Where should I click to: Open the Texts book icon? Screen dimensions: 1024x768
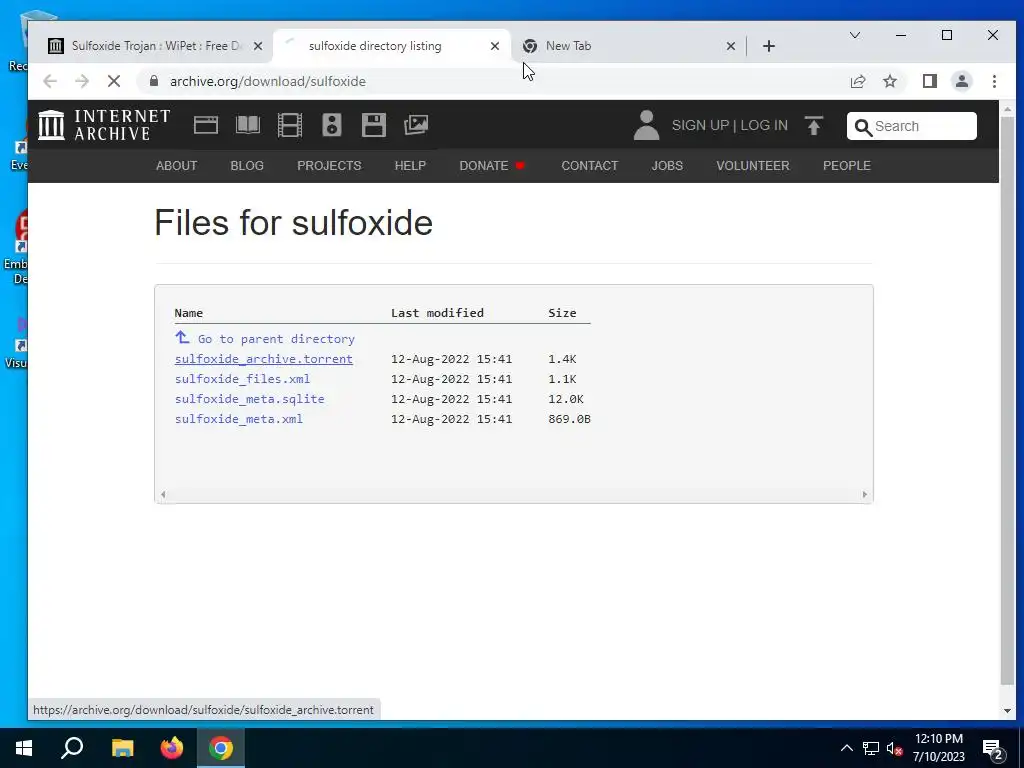point(248,125)
